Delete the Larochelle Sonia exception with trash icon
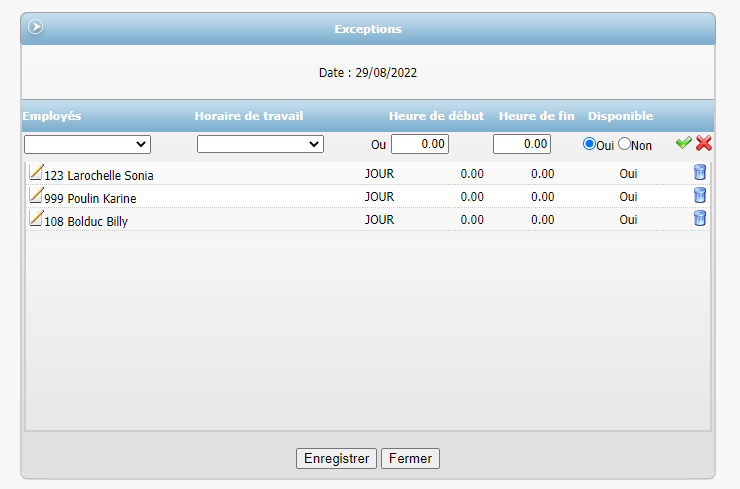This screenshot has width=740, height=489. (700, 172)
